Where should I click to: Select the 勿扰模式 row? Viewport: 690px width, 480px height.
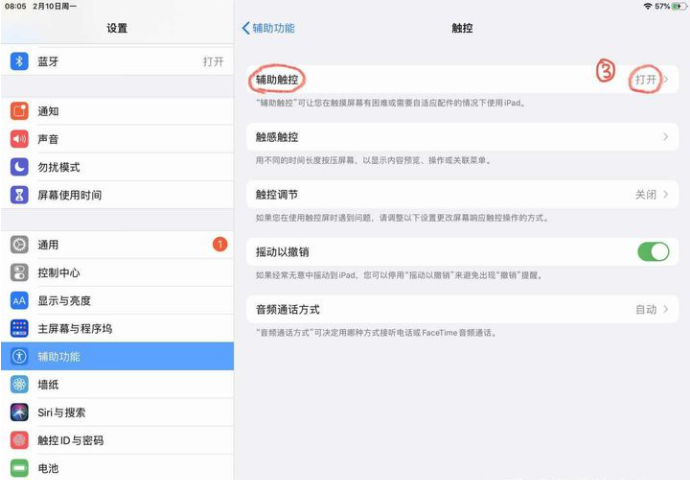pos(117,167)
